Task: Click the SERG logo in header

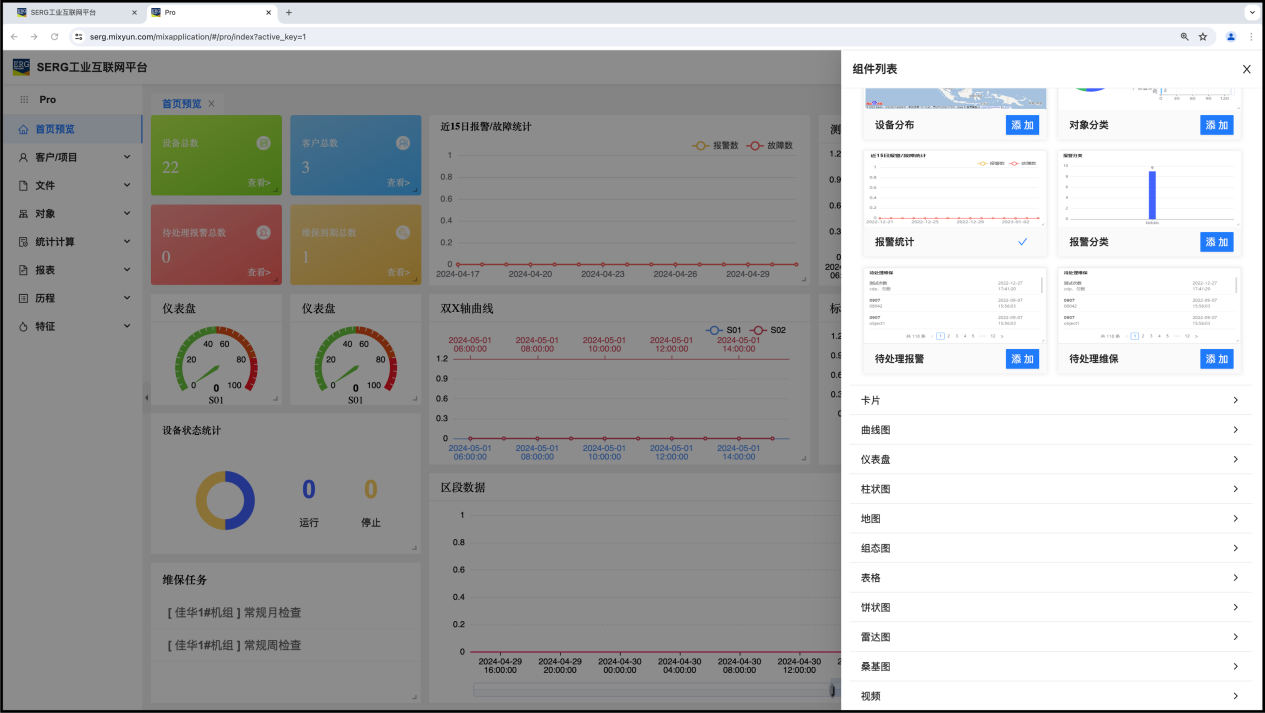Action: (21, 67)
